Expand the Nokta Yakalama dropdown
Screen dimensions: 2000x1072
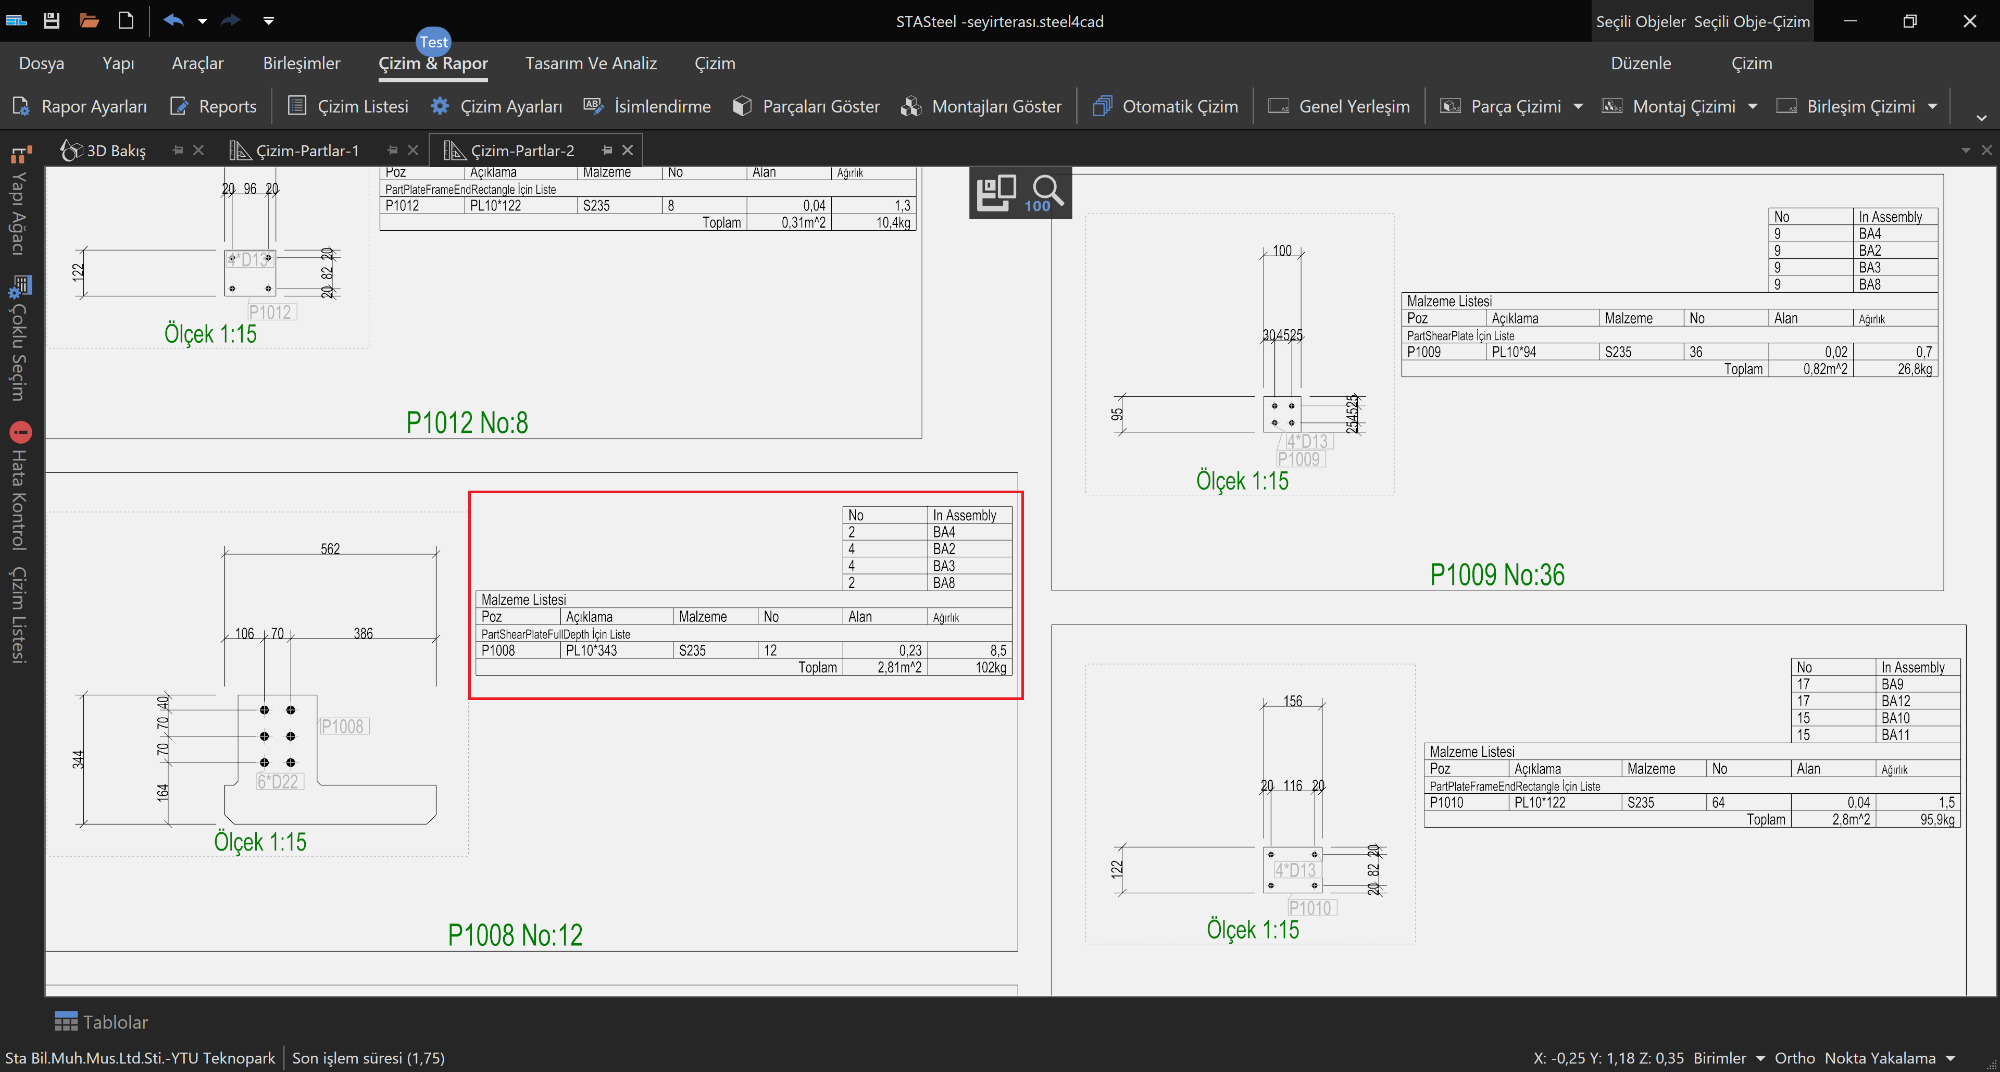(x=1950, y=1058)
